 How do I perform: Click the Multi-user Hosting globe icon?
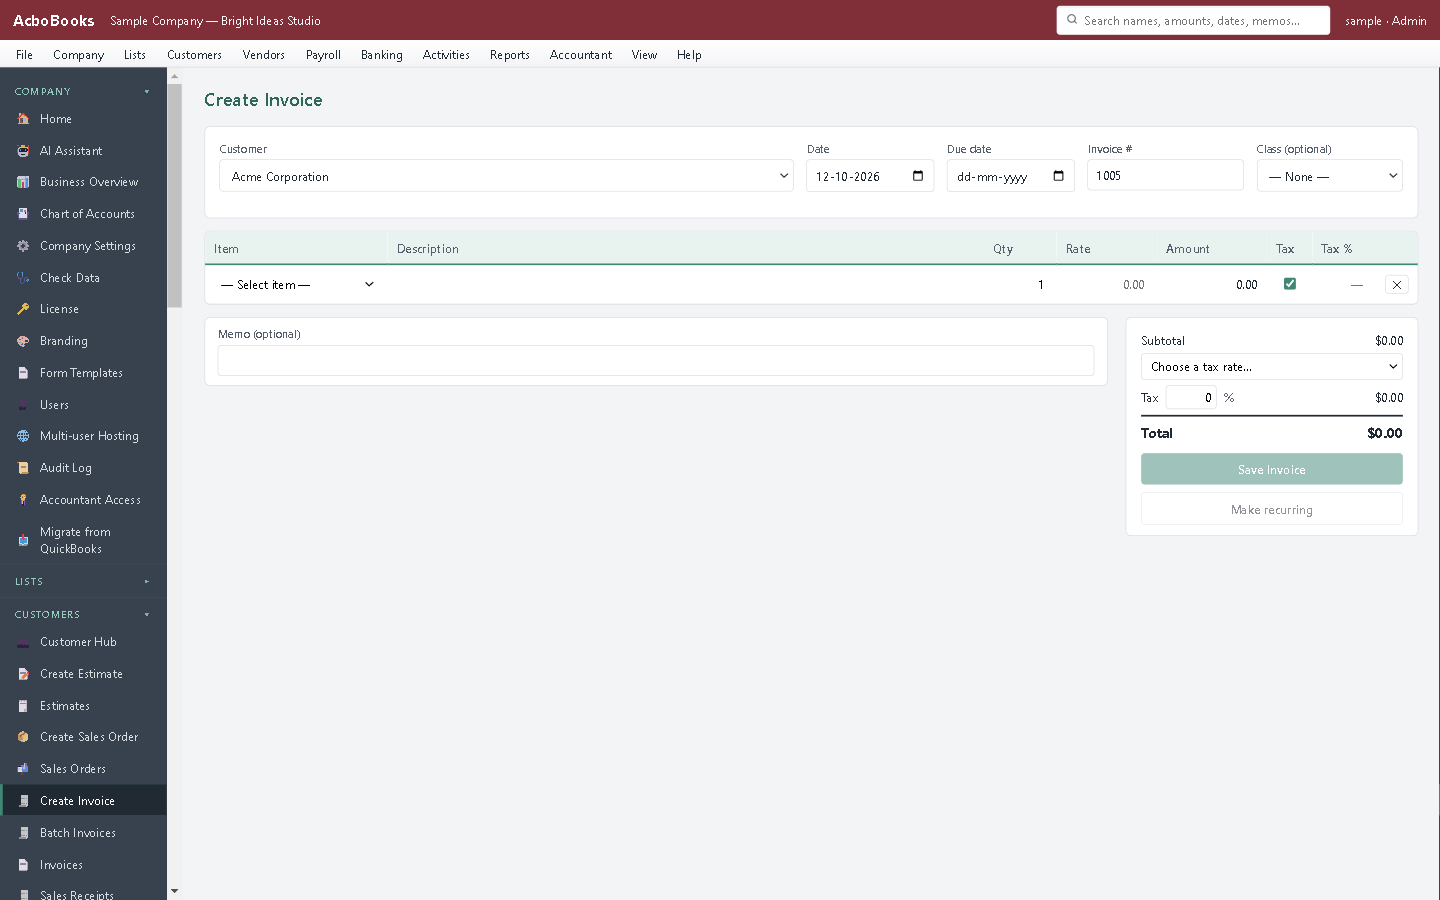(23, 436)
